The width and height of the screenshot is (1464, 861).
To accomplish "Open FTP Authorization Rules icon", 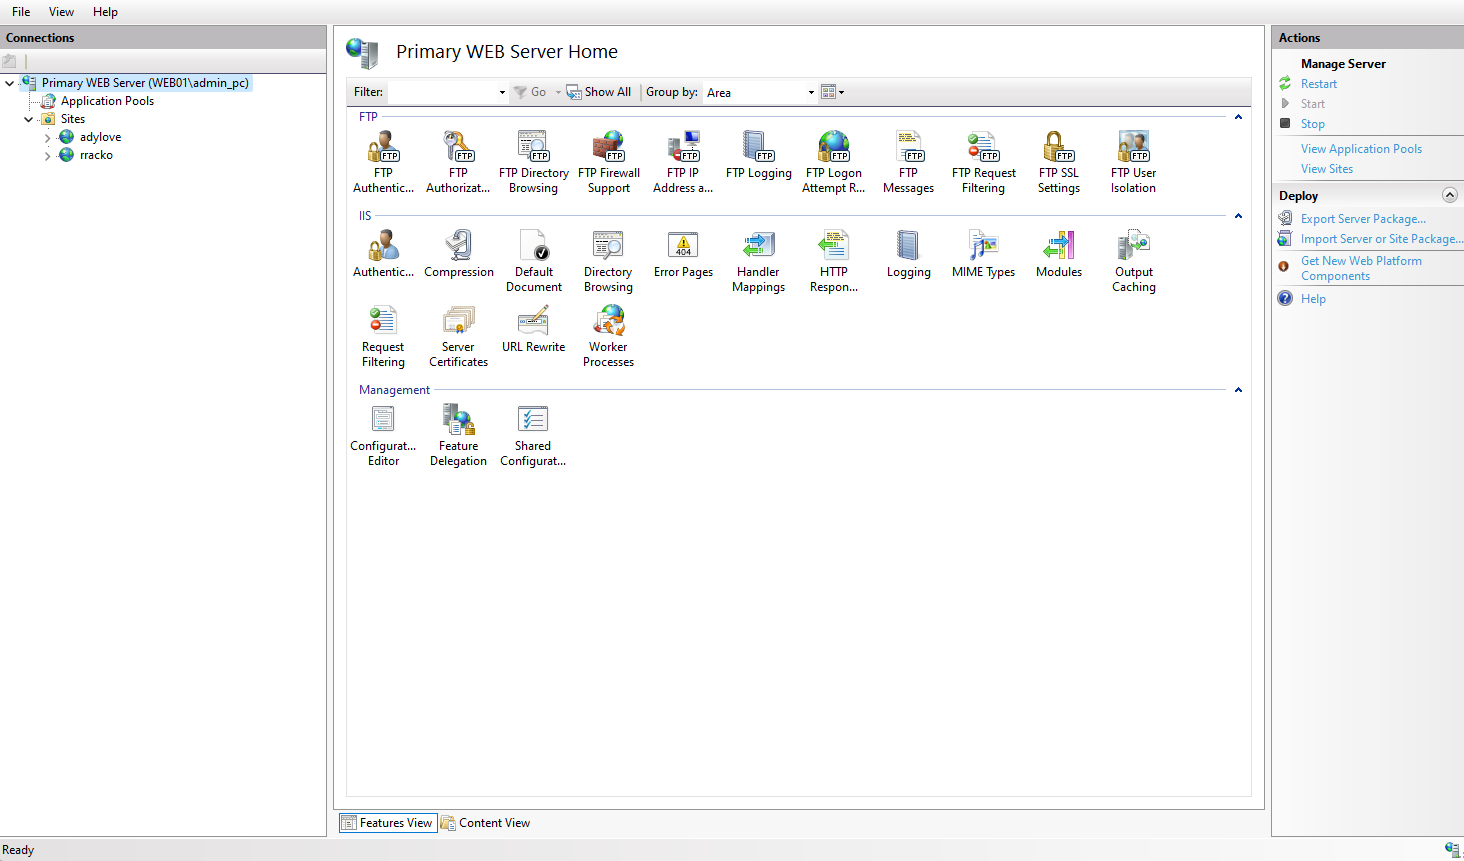I will pyautogui.click(x=458, y=162).
